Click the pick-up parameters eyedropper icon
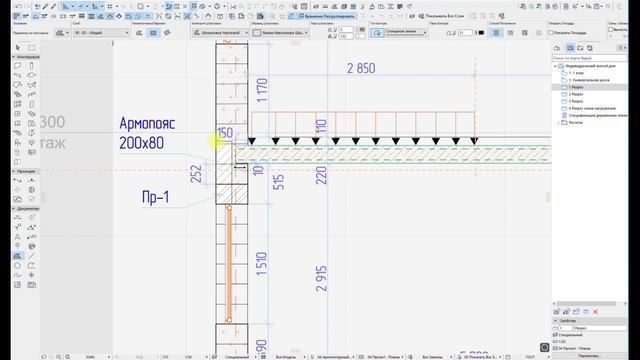 [45, 7]
